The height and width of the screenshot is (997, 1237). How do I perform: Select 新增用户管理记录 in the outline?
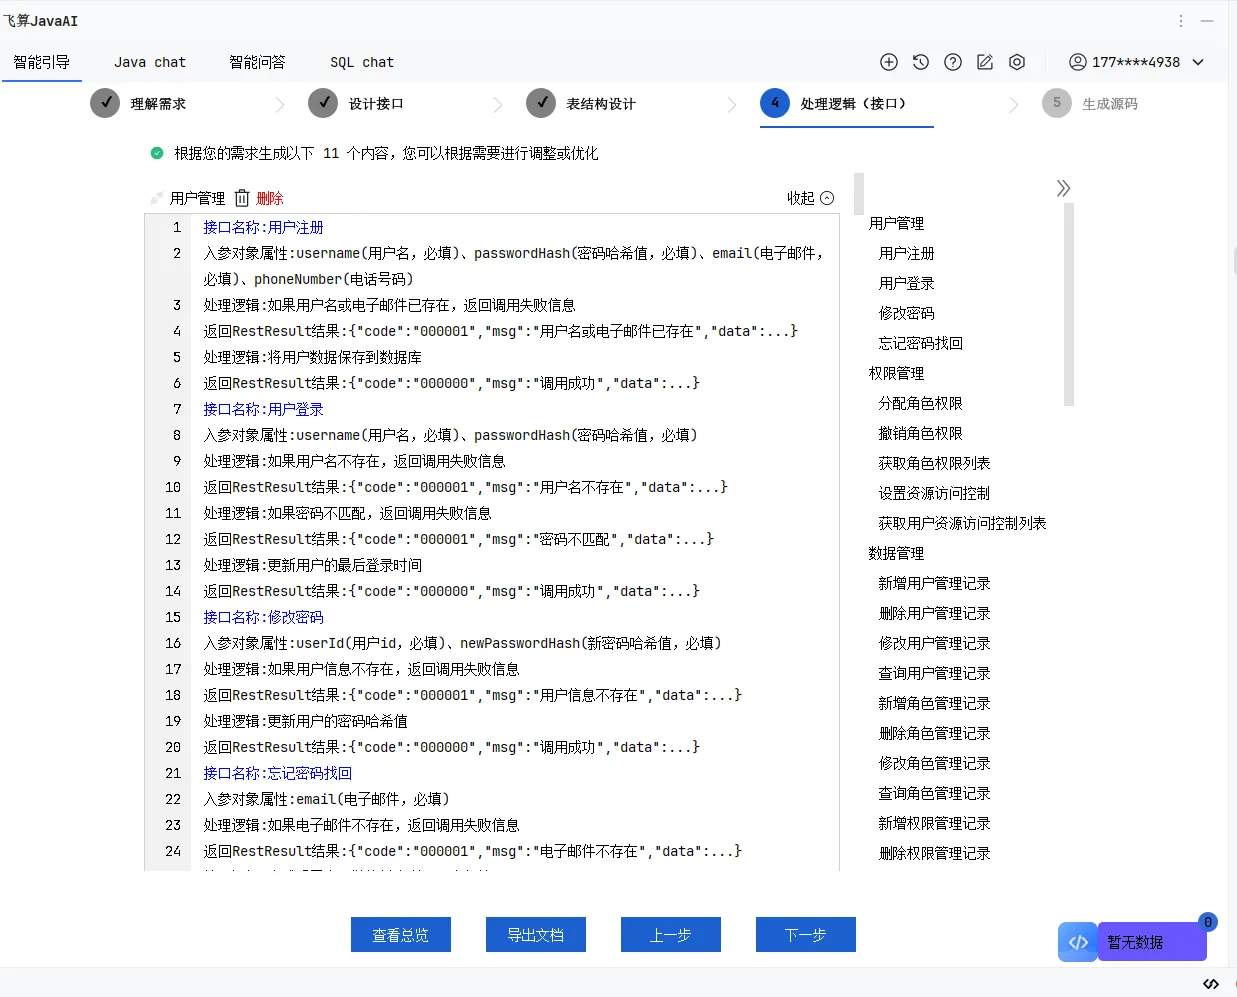click(x=935, y=583)
